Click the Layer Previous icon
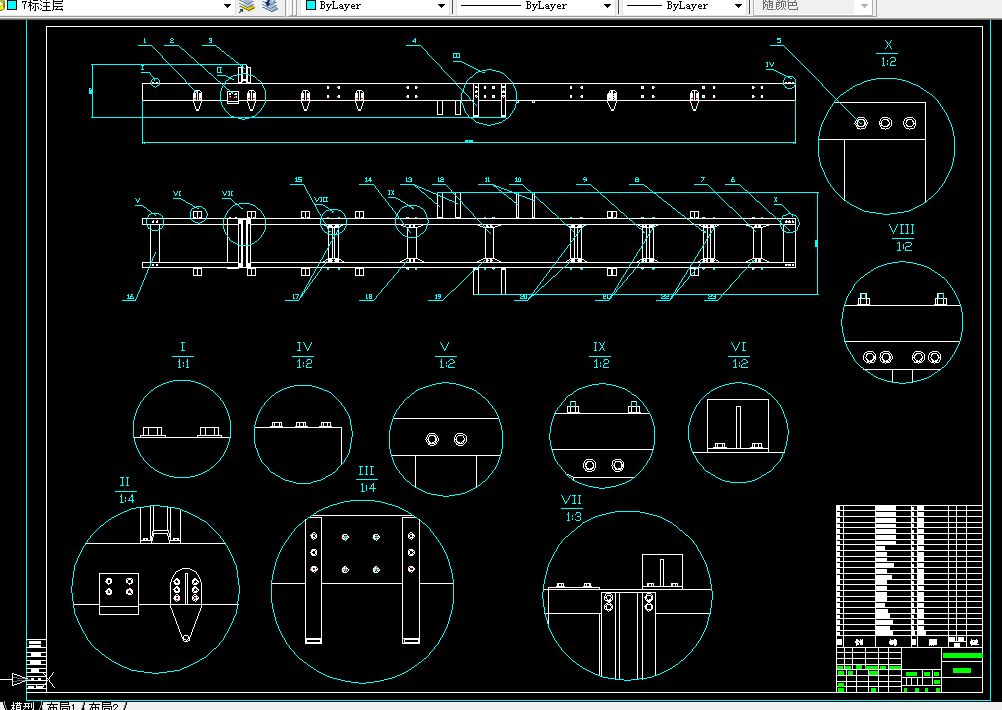Viewport: 1002px width, 710px height. coord(270,6)
